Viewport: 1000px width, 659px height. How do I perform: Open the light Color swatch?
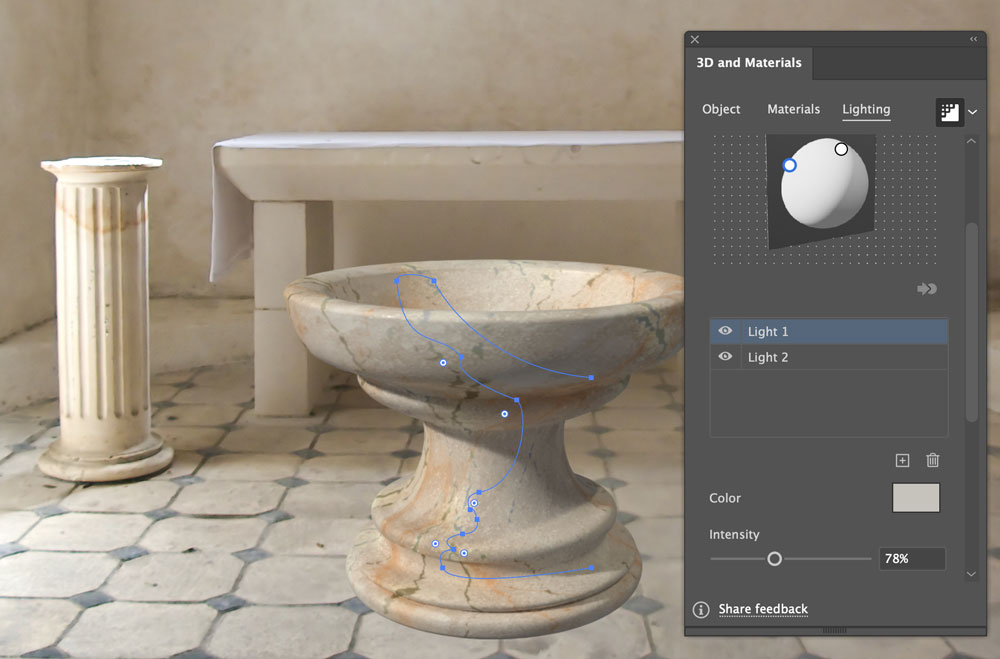(x=916, y=498)
